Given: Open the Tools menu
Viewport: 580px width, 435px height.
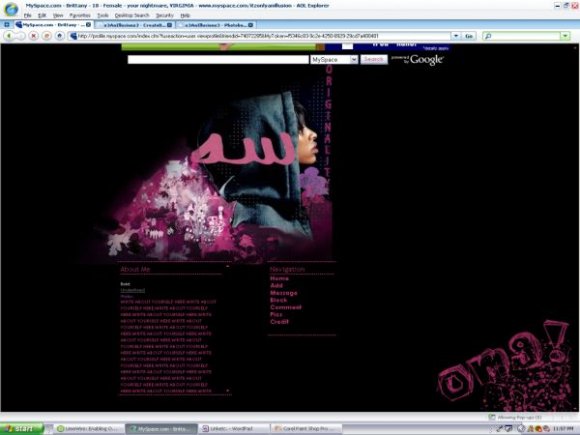Looking at the screenshot, I should click(102, 16).
